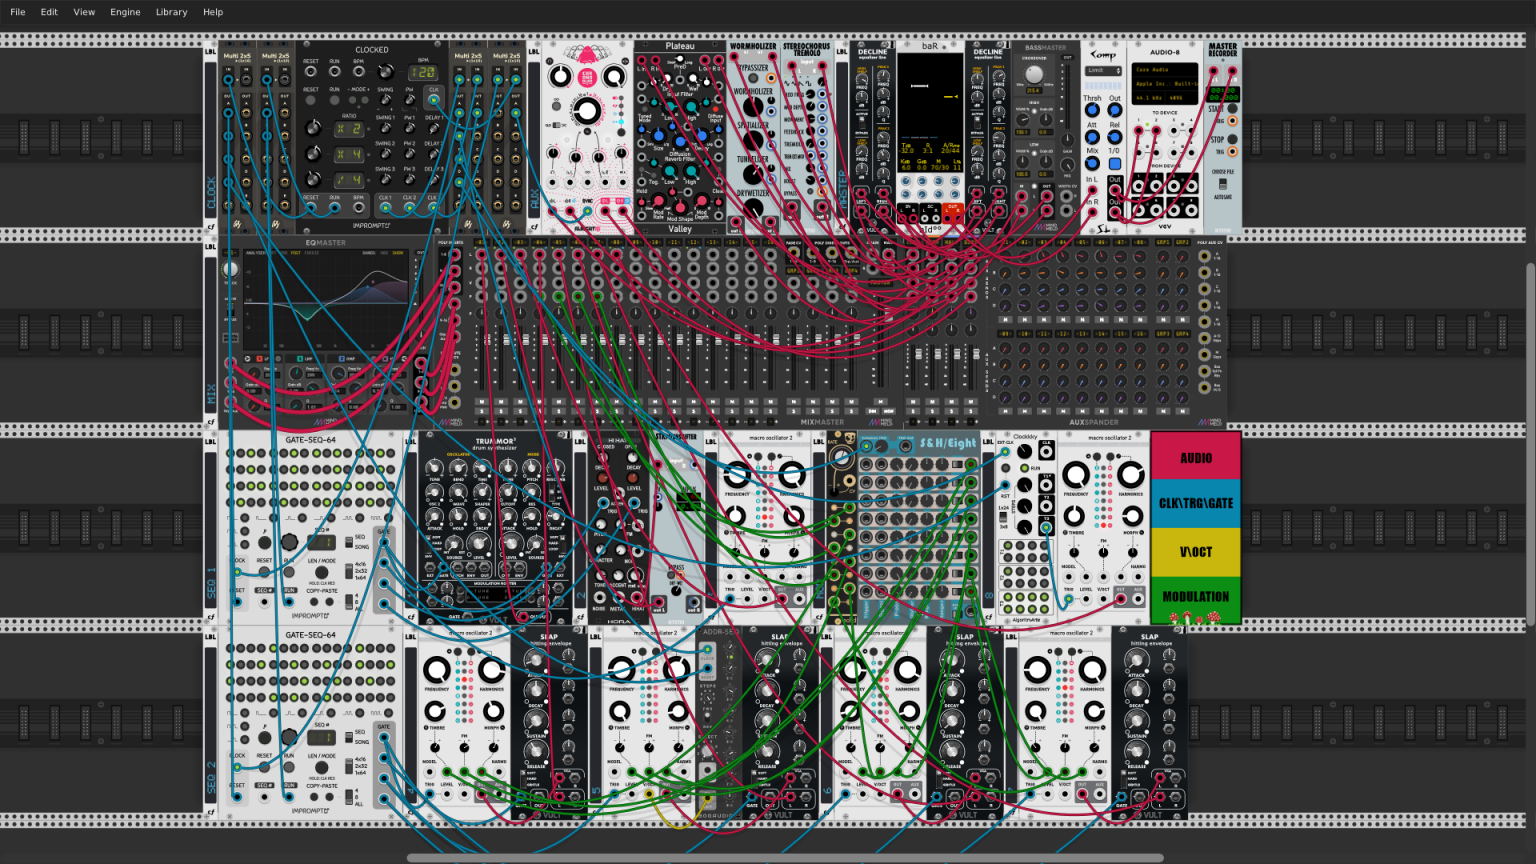This screenshot has width=1536, height=864.
Task: Click the Thresh knob on Comp module
Action: click(1092, 110)
